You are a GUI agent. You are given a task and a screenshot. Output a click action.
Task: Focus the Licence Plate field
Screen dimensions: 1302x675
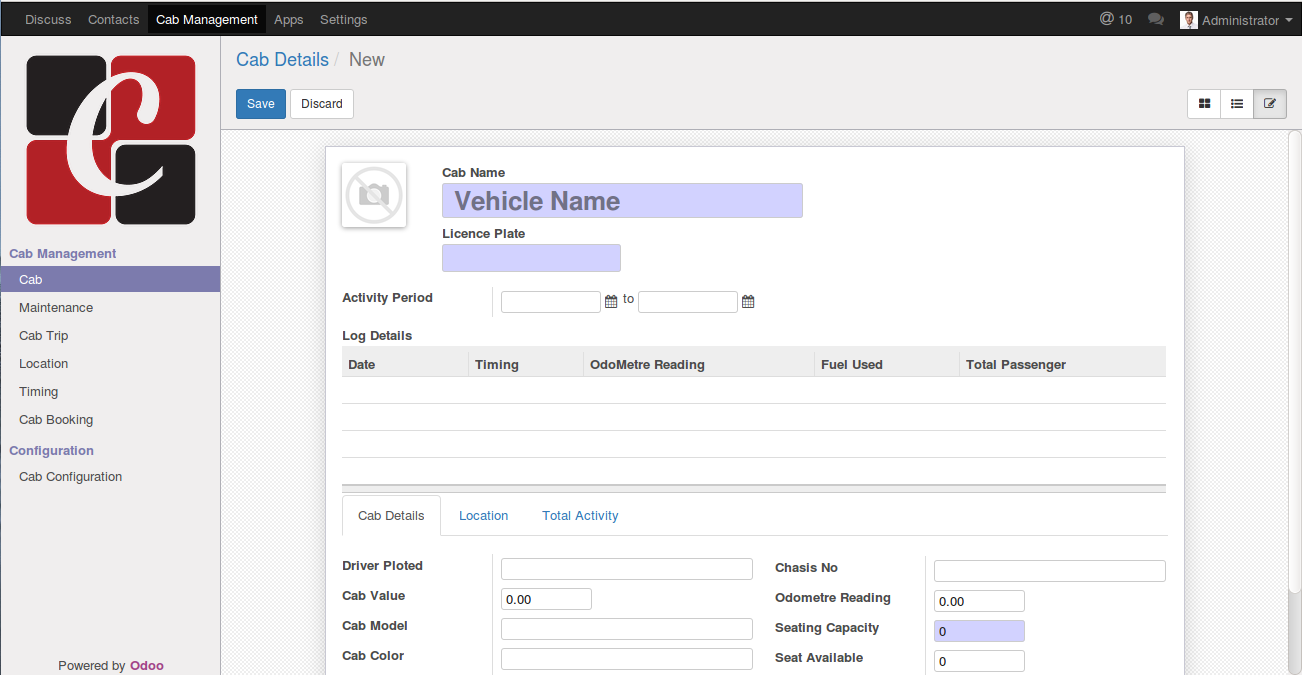(x=531, y=258)
